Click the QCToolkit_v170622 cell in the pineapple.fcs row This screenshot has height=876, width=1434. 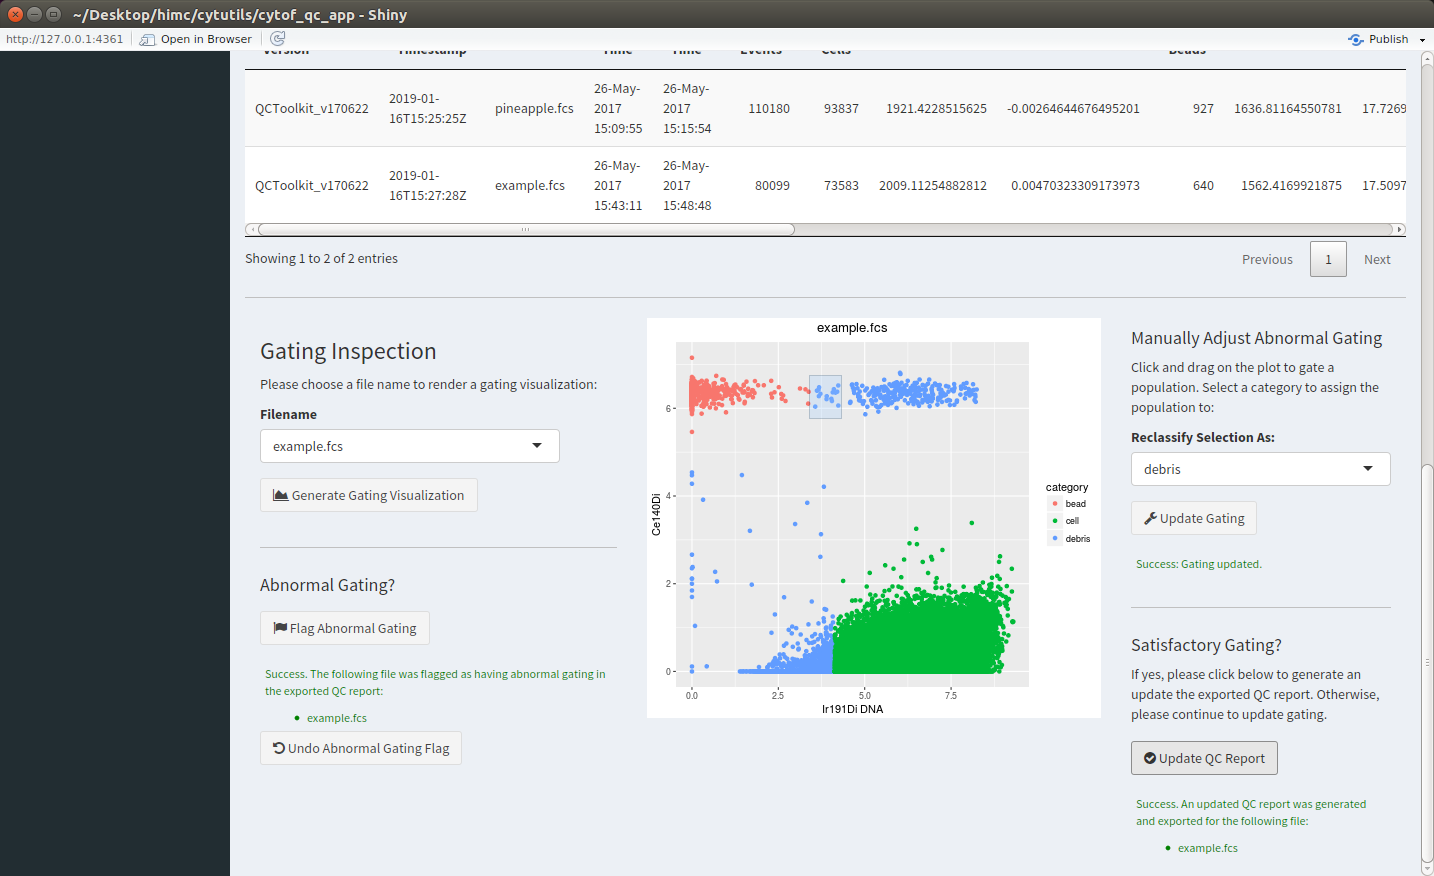[312, 108]
